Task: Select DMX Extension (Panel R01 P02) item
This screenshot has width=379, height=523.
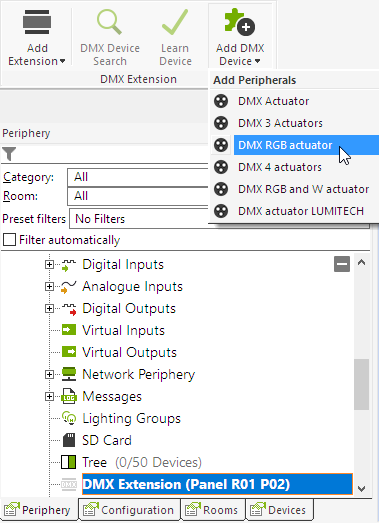Action: (x=217, y=484)
